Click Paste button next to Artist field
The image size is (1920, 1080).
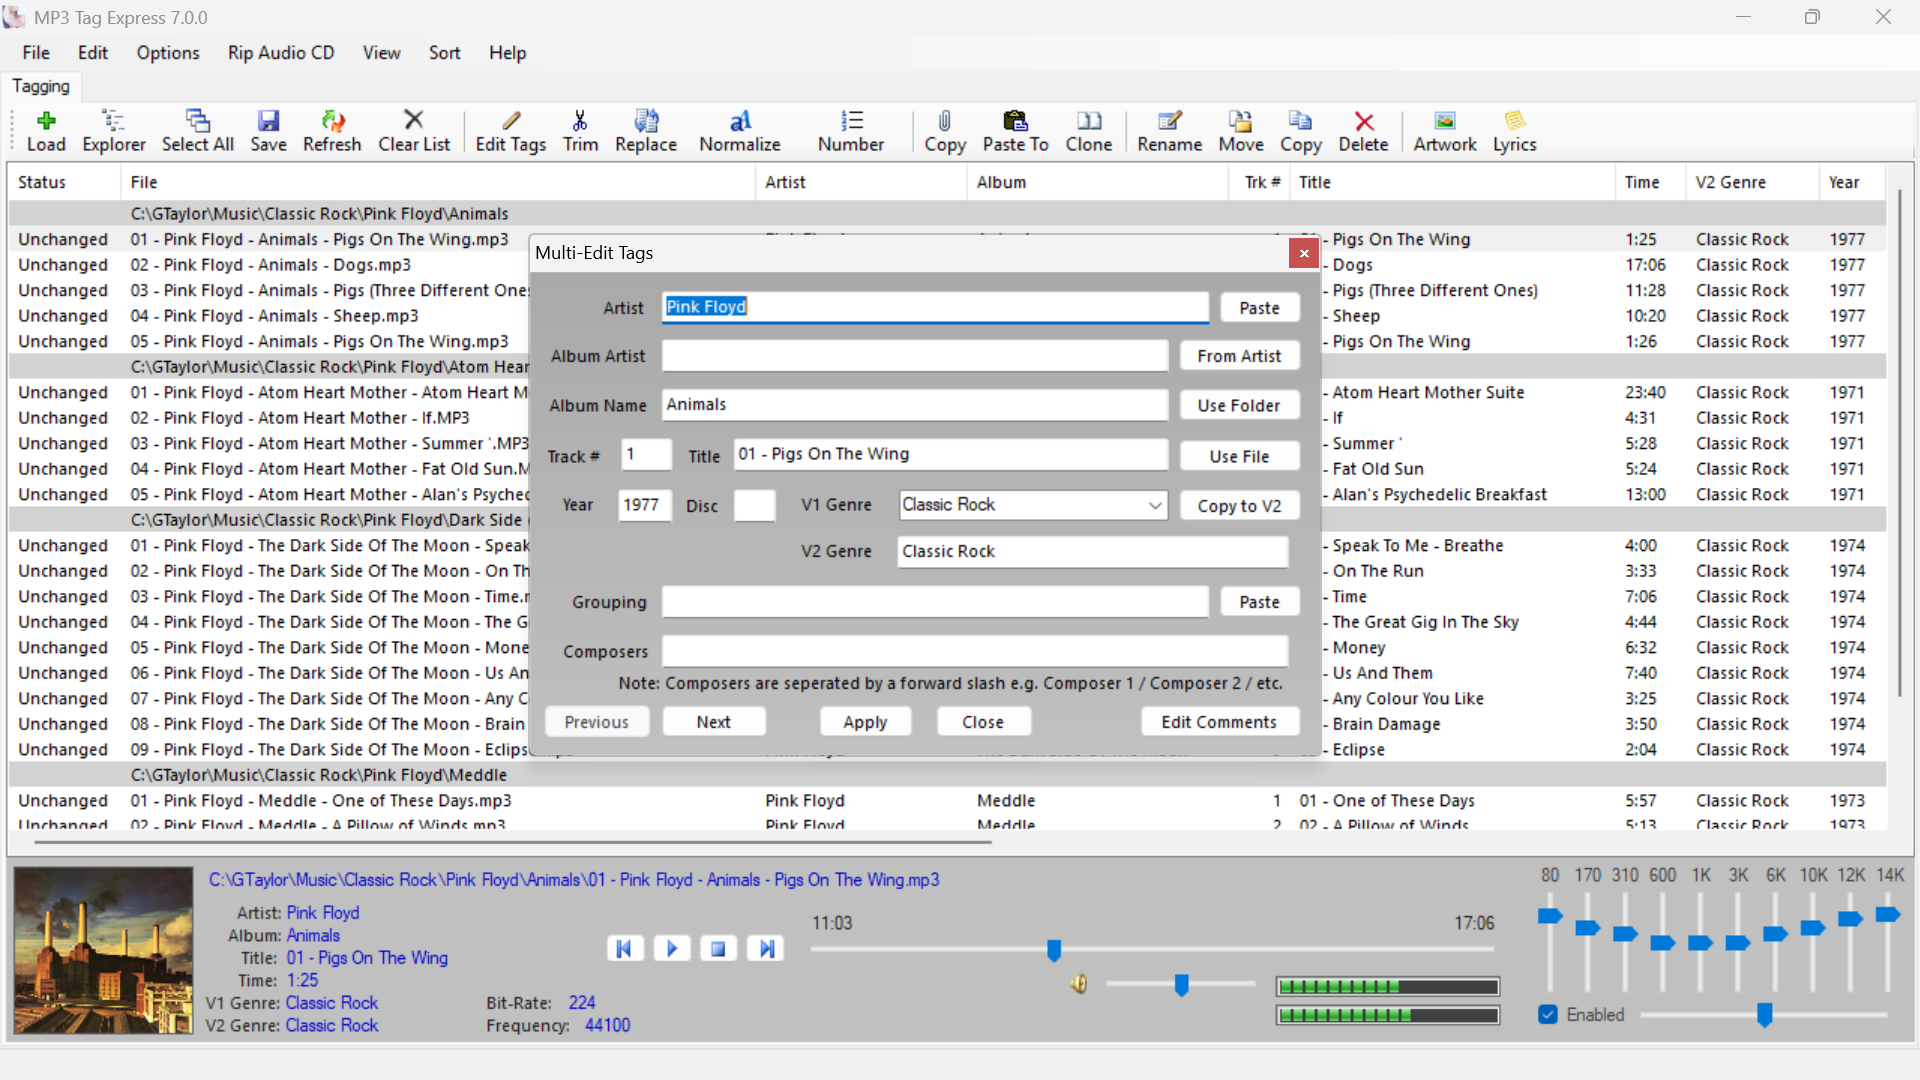pyautogui.click(x=1259, y=308)
